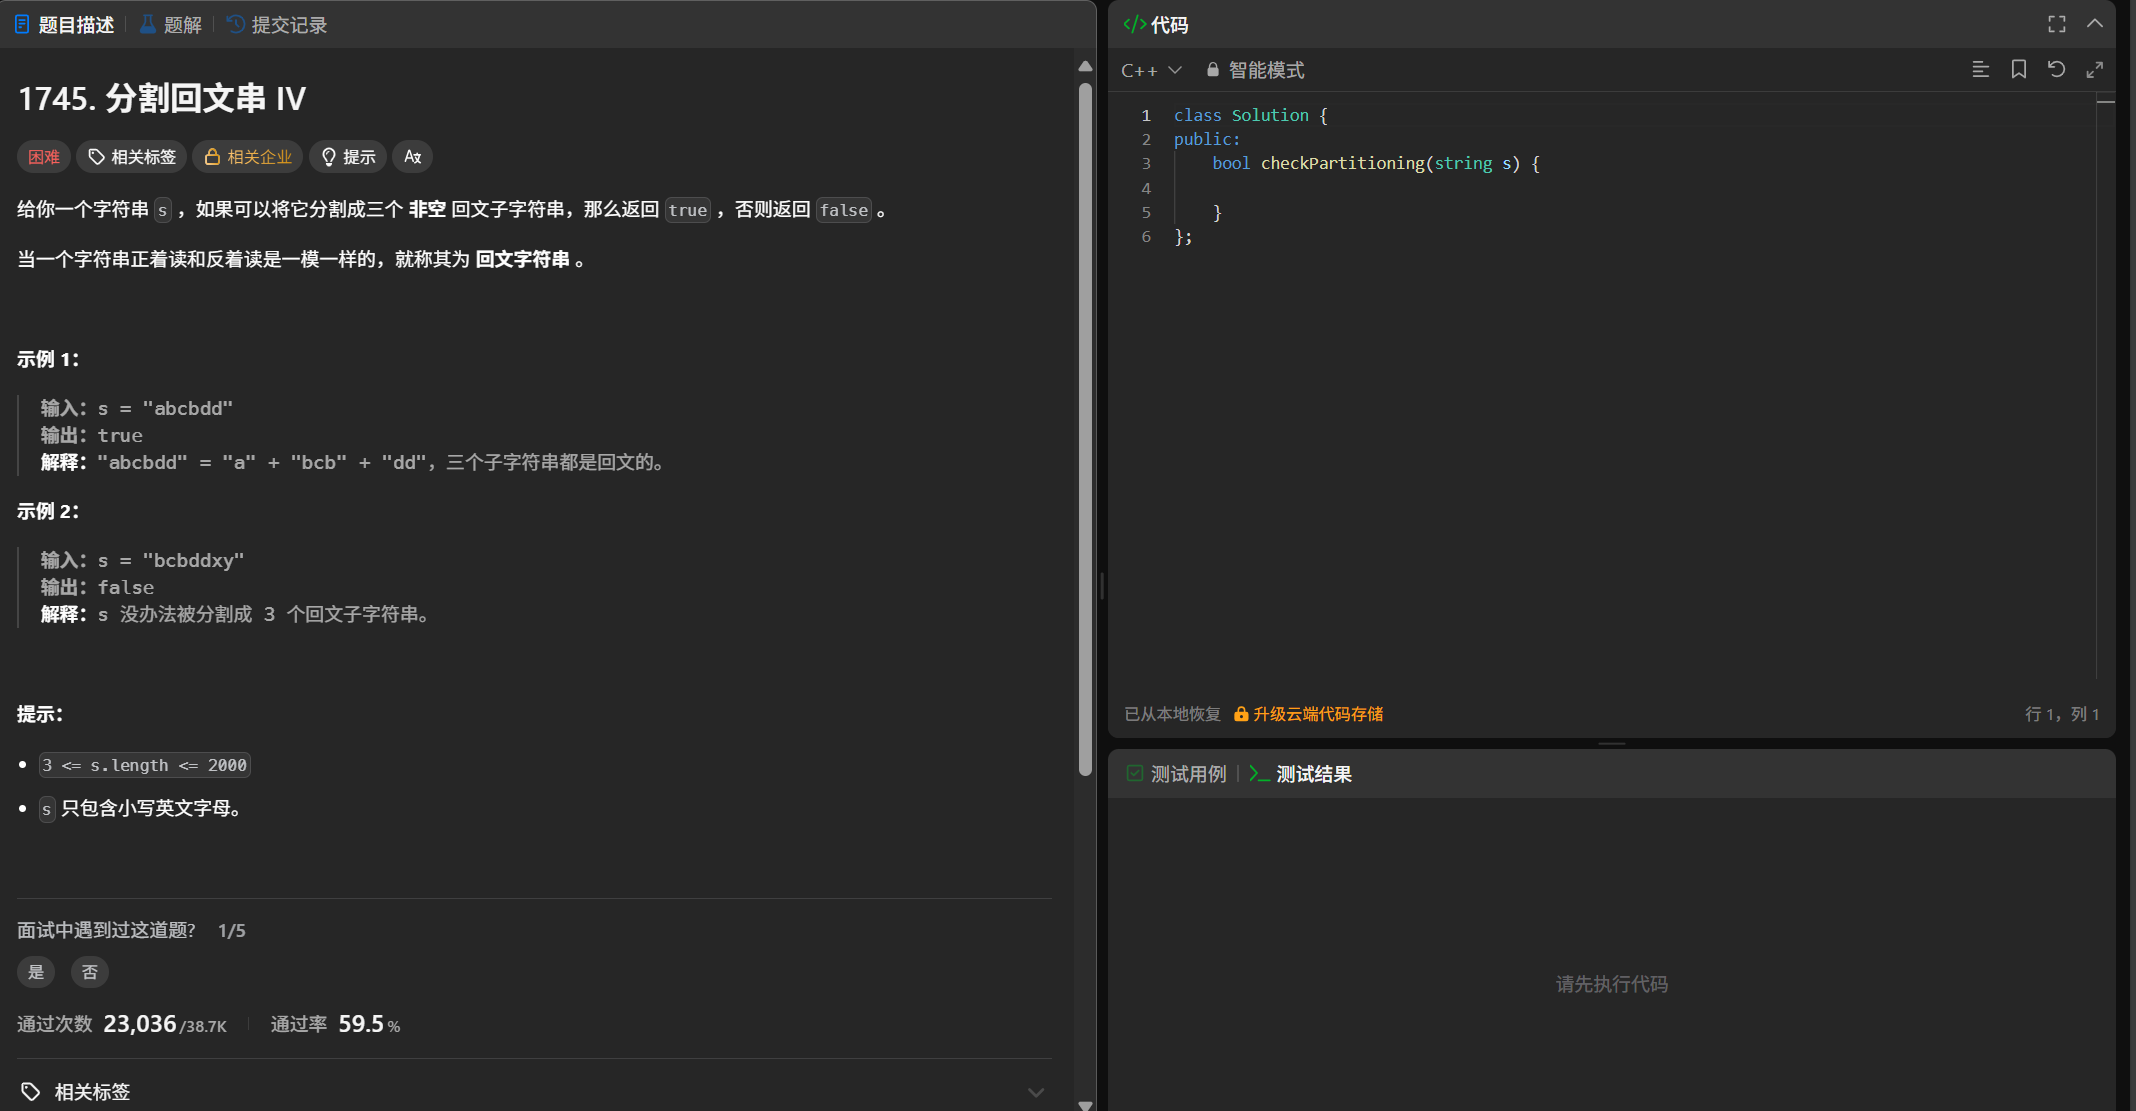Click the 相关标签 tag button near title

(132, 157)
